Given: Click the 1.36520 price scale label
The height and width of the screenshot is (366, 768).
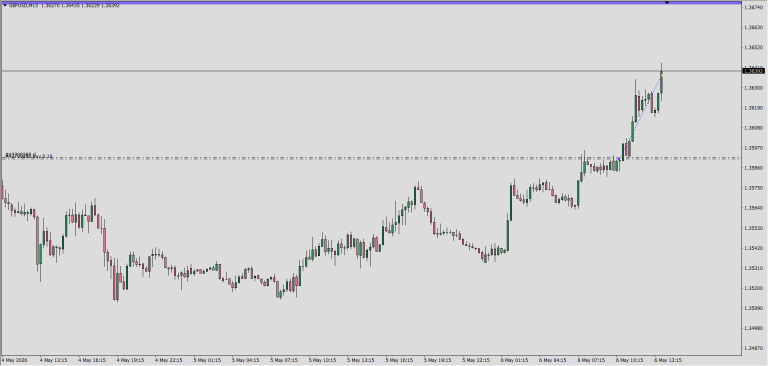Looking at the screenshot, I should pos(754,48).
